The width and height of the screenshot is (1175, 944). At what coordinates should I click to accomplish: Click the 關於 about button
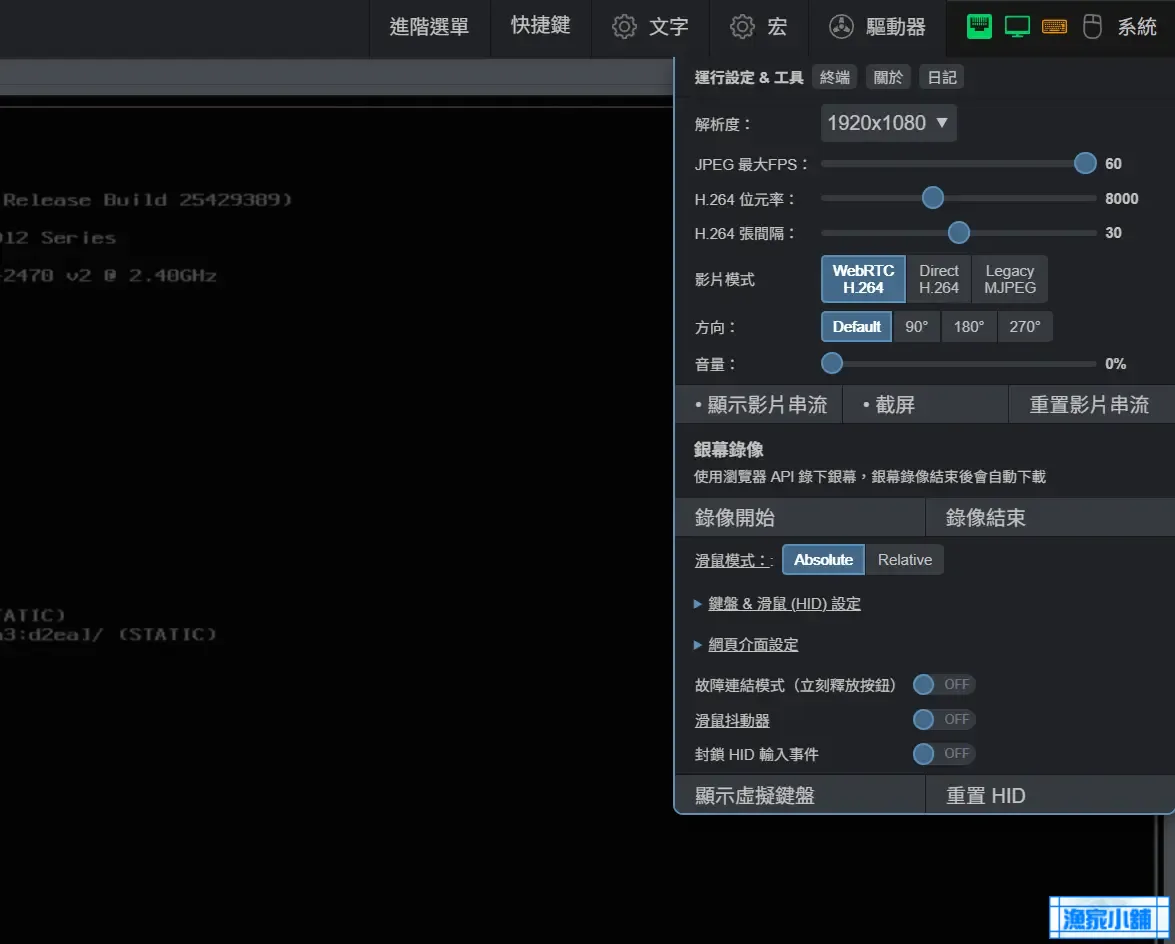pyautogui.click(x=888, y=77)
